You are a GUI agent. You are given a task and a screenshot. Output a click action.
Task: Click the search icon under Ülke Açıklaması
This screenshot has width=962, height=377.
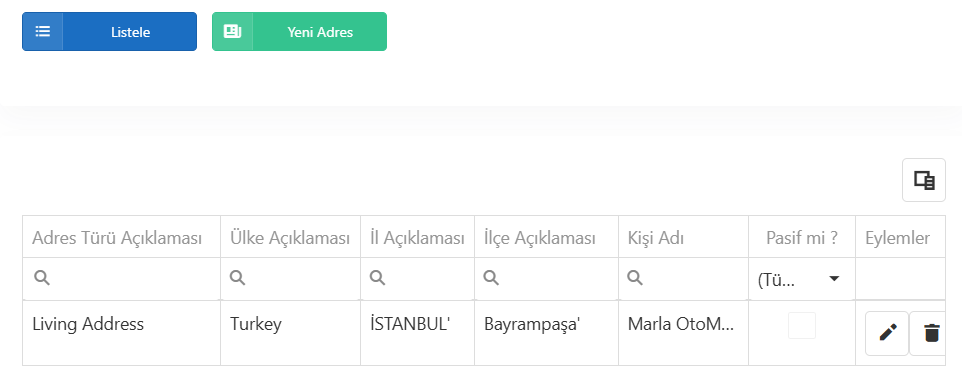pos(237,278)
